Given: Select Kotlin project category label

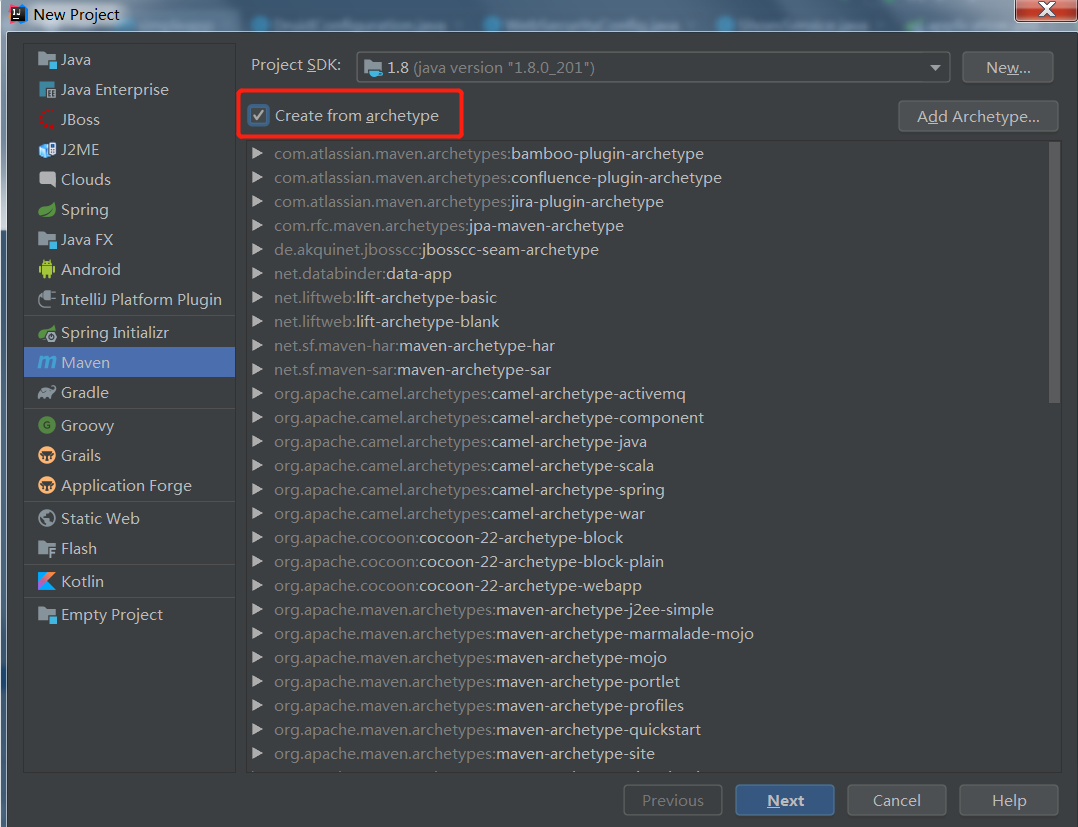Looking at the screenshot, I should [82, 582].
